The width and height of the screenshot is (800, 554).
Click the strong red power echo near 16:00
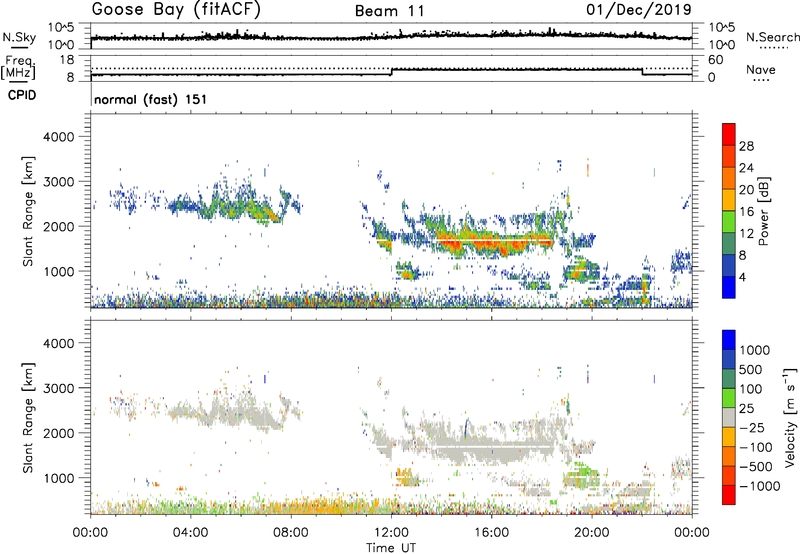(491, 244)
